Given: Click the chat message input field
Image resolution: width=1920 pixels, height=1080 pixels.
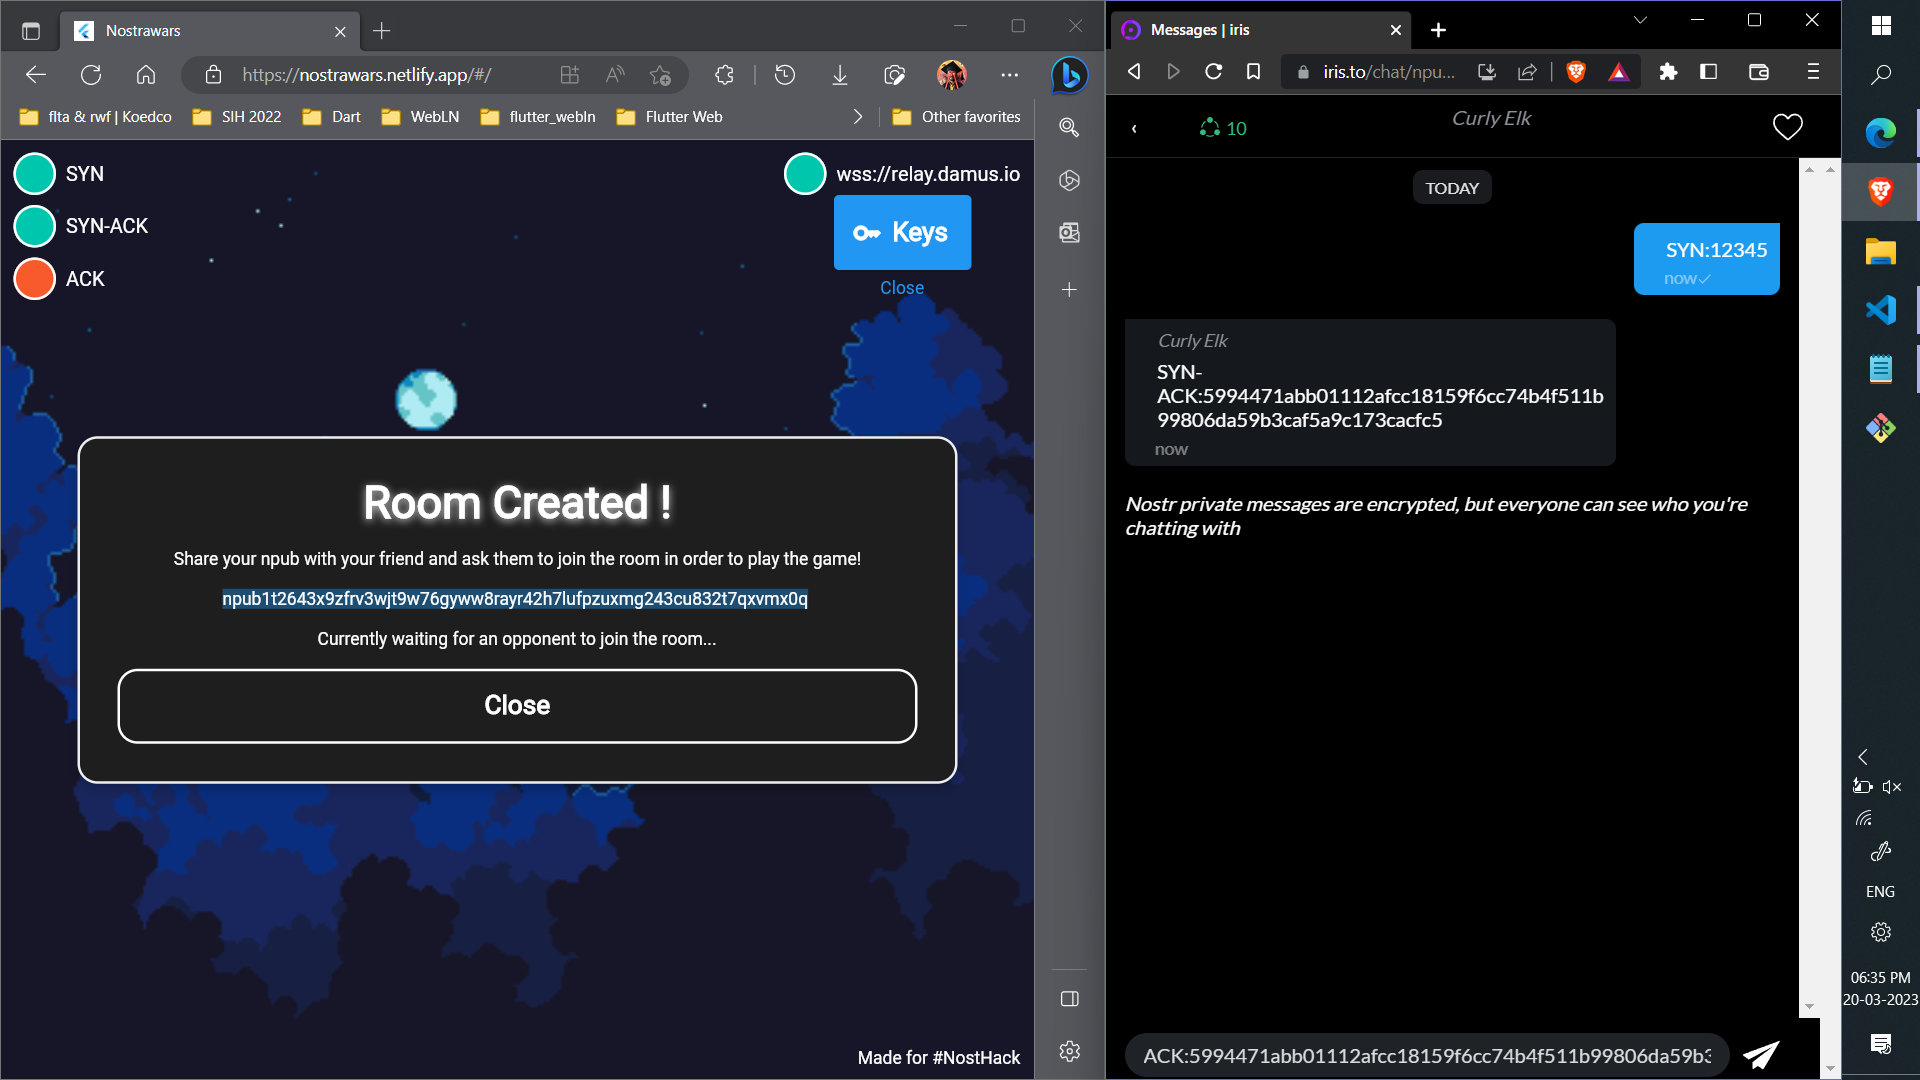Looking at the screenshot, I should 1425,1055.
